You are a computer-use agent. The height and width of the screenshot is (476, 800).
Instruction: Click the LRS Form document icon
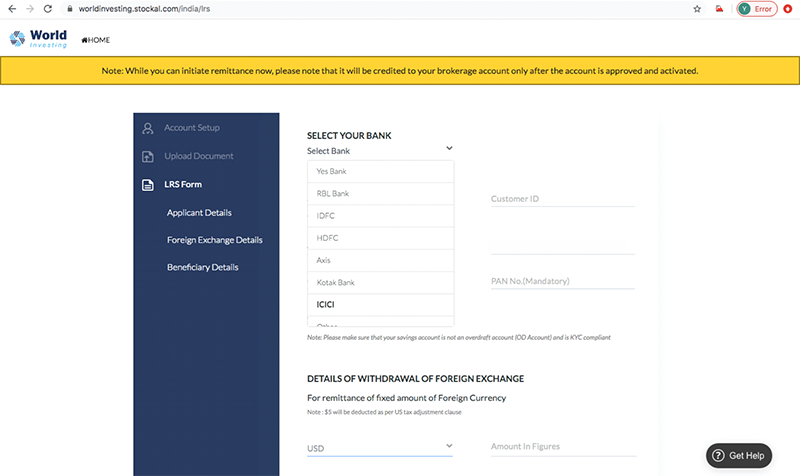click(148, 185)
